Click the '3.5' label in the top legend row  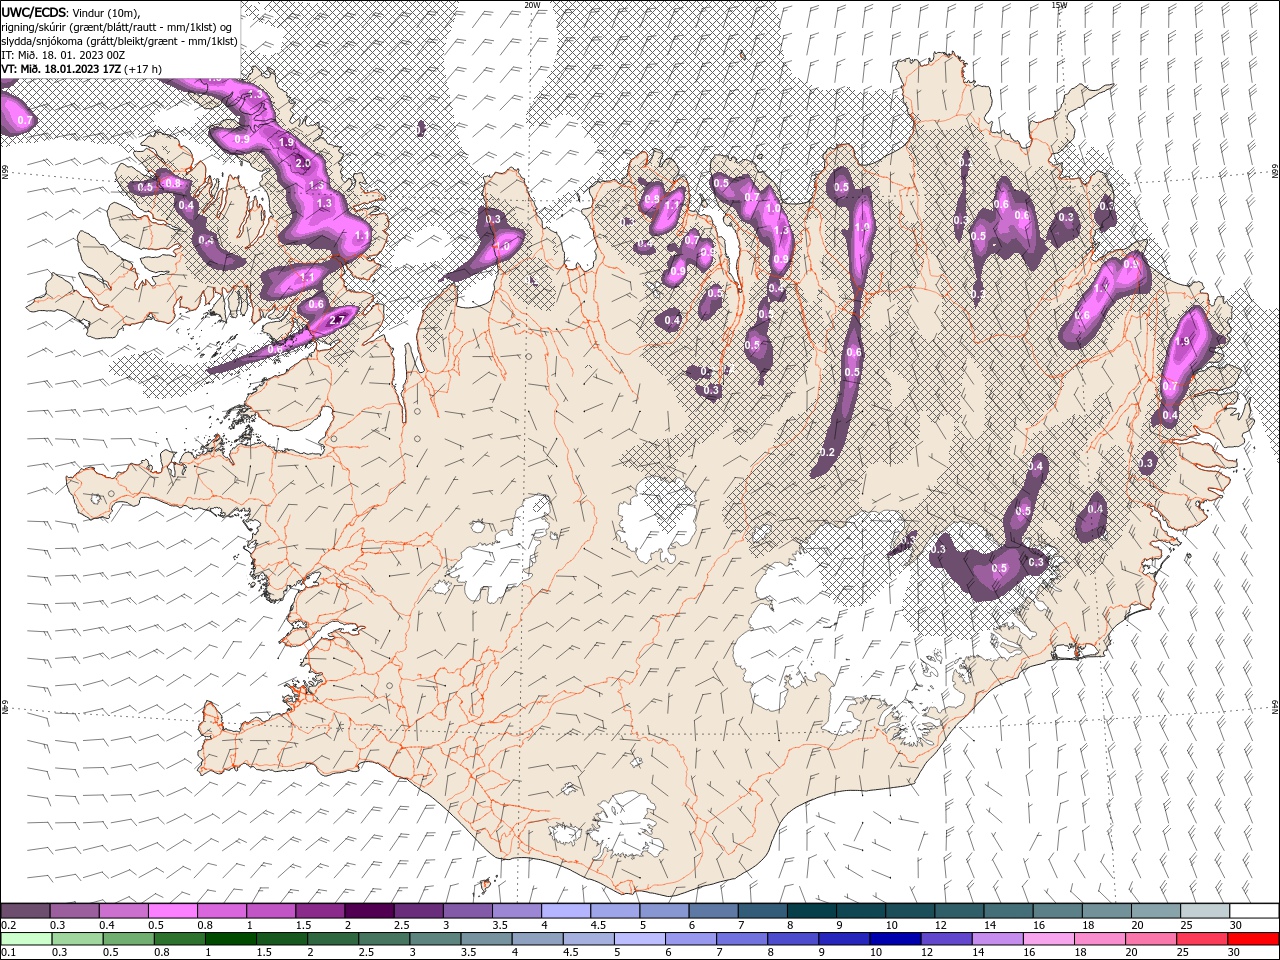[500, 925]
